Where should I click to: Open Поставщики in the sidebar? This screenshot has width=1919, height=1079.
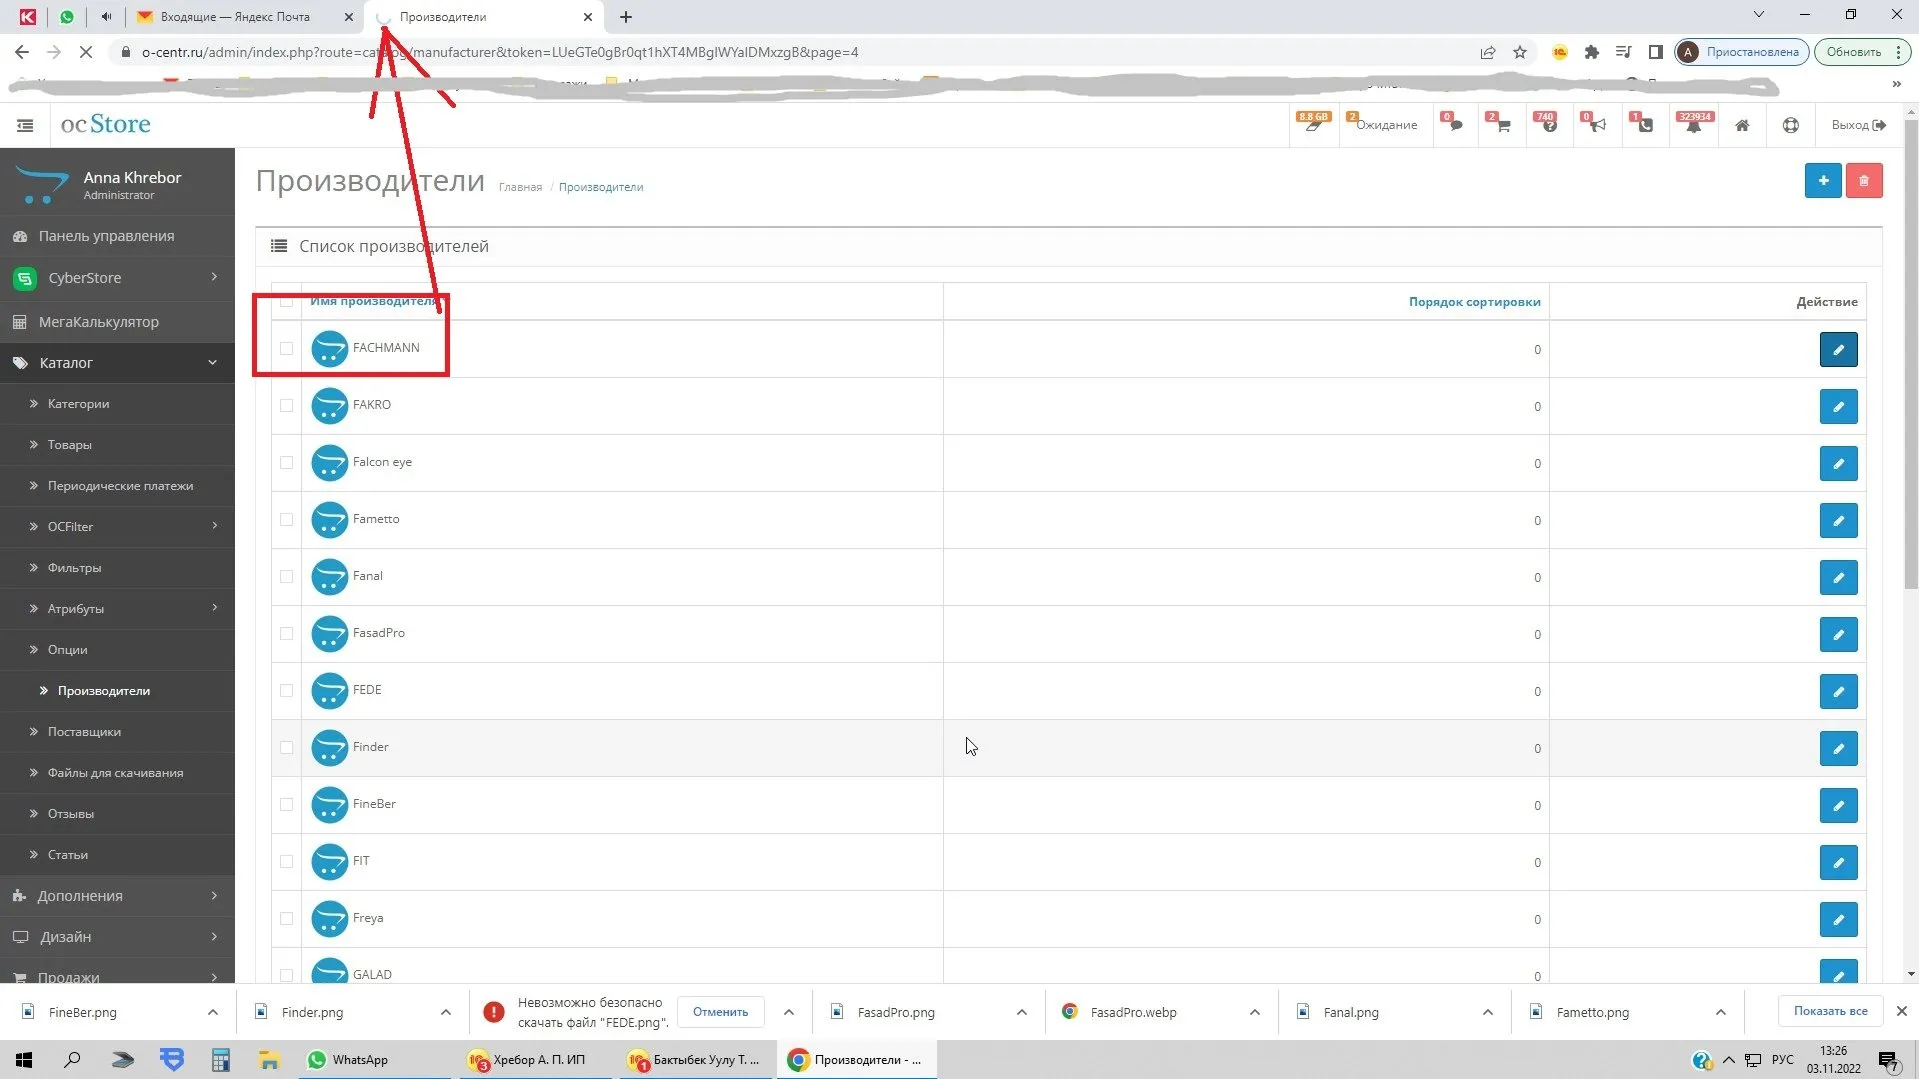pyautogui.click(x=84, y=732)
